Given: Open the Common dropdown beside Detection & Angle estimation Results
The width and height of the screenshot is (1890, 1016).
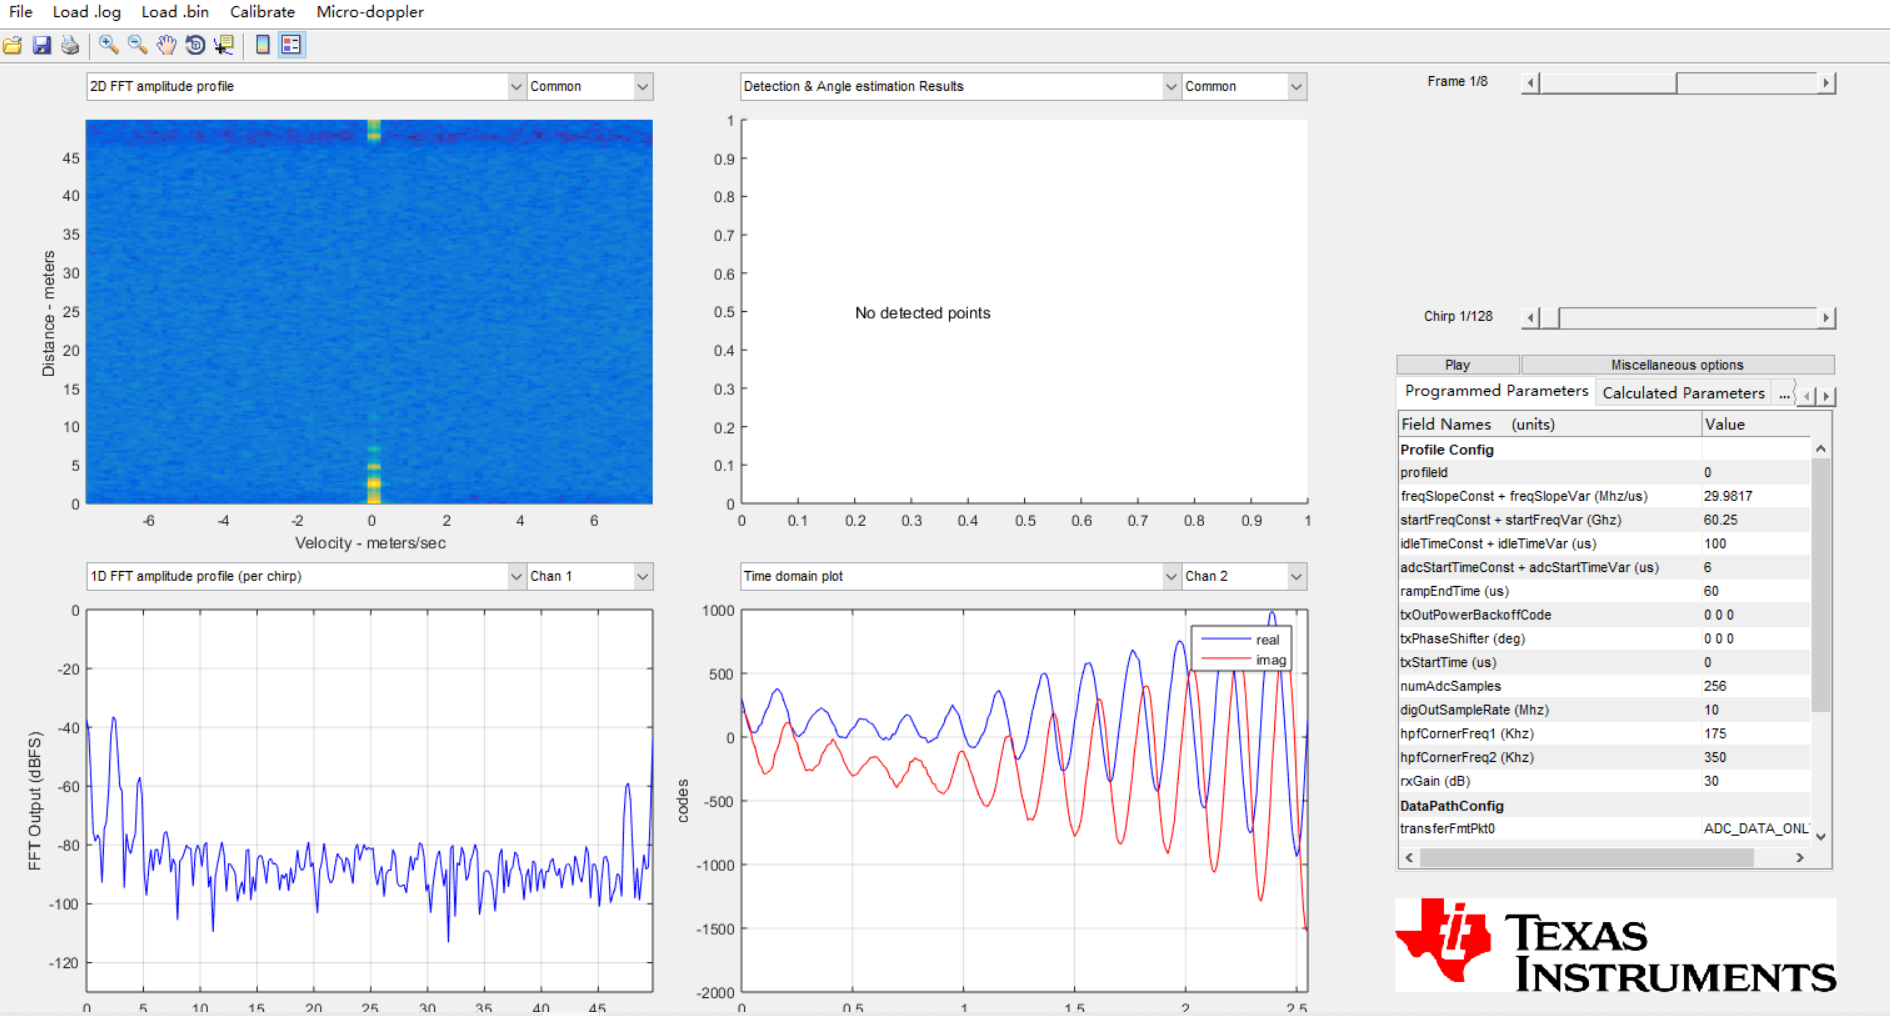Looking at the screenshot, I should click(1244, 87).
